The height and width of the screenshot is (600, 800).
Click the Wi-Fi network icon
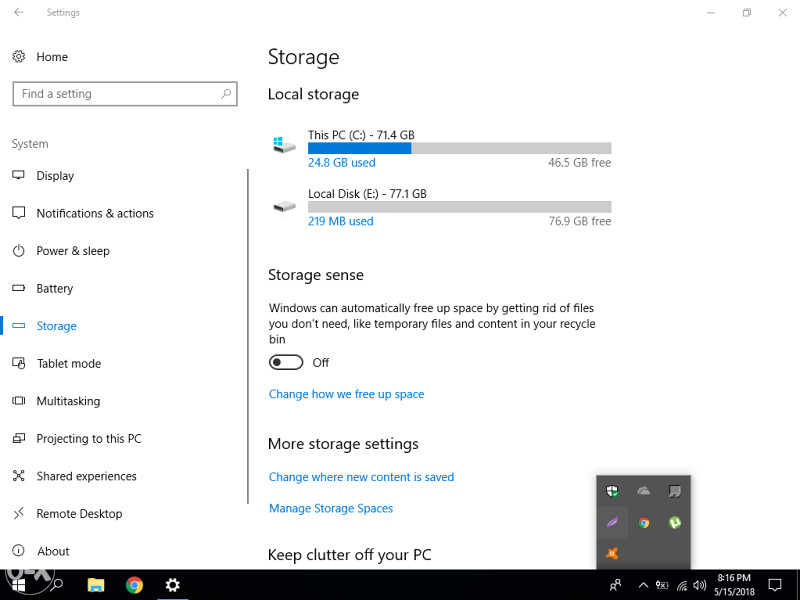682,585
